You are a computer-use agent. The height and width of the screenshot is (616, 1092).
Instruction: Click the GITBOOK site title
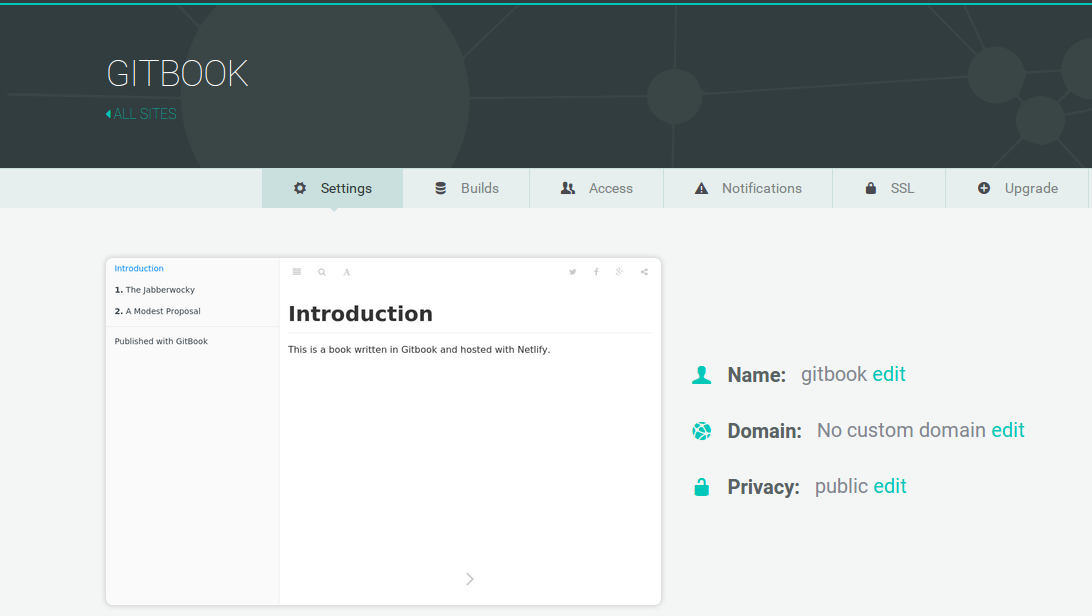(178, 74)
